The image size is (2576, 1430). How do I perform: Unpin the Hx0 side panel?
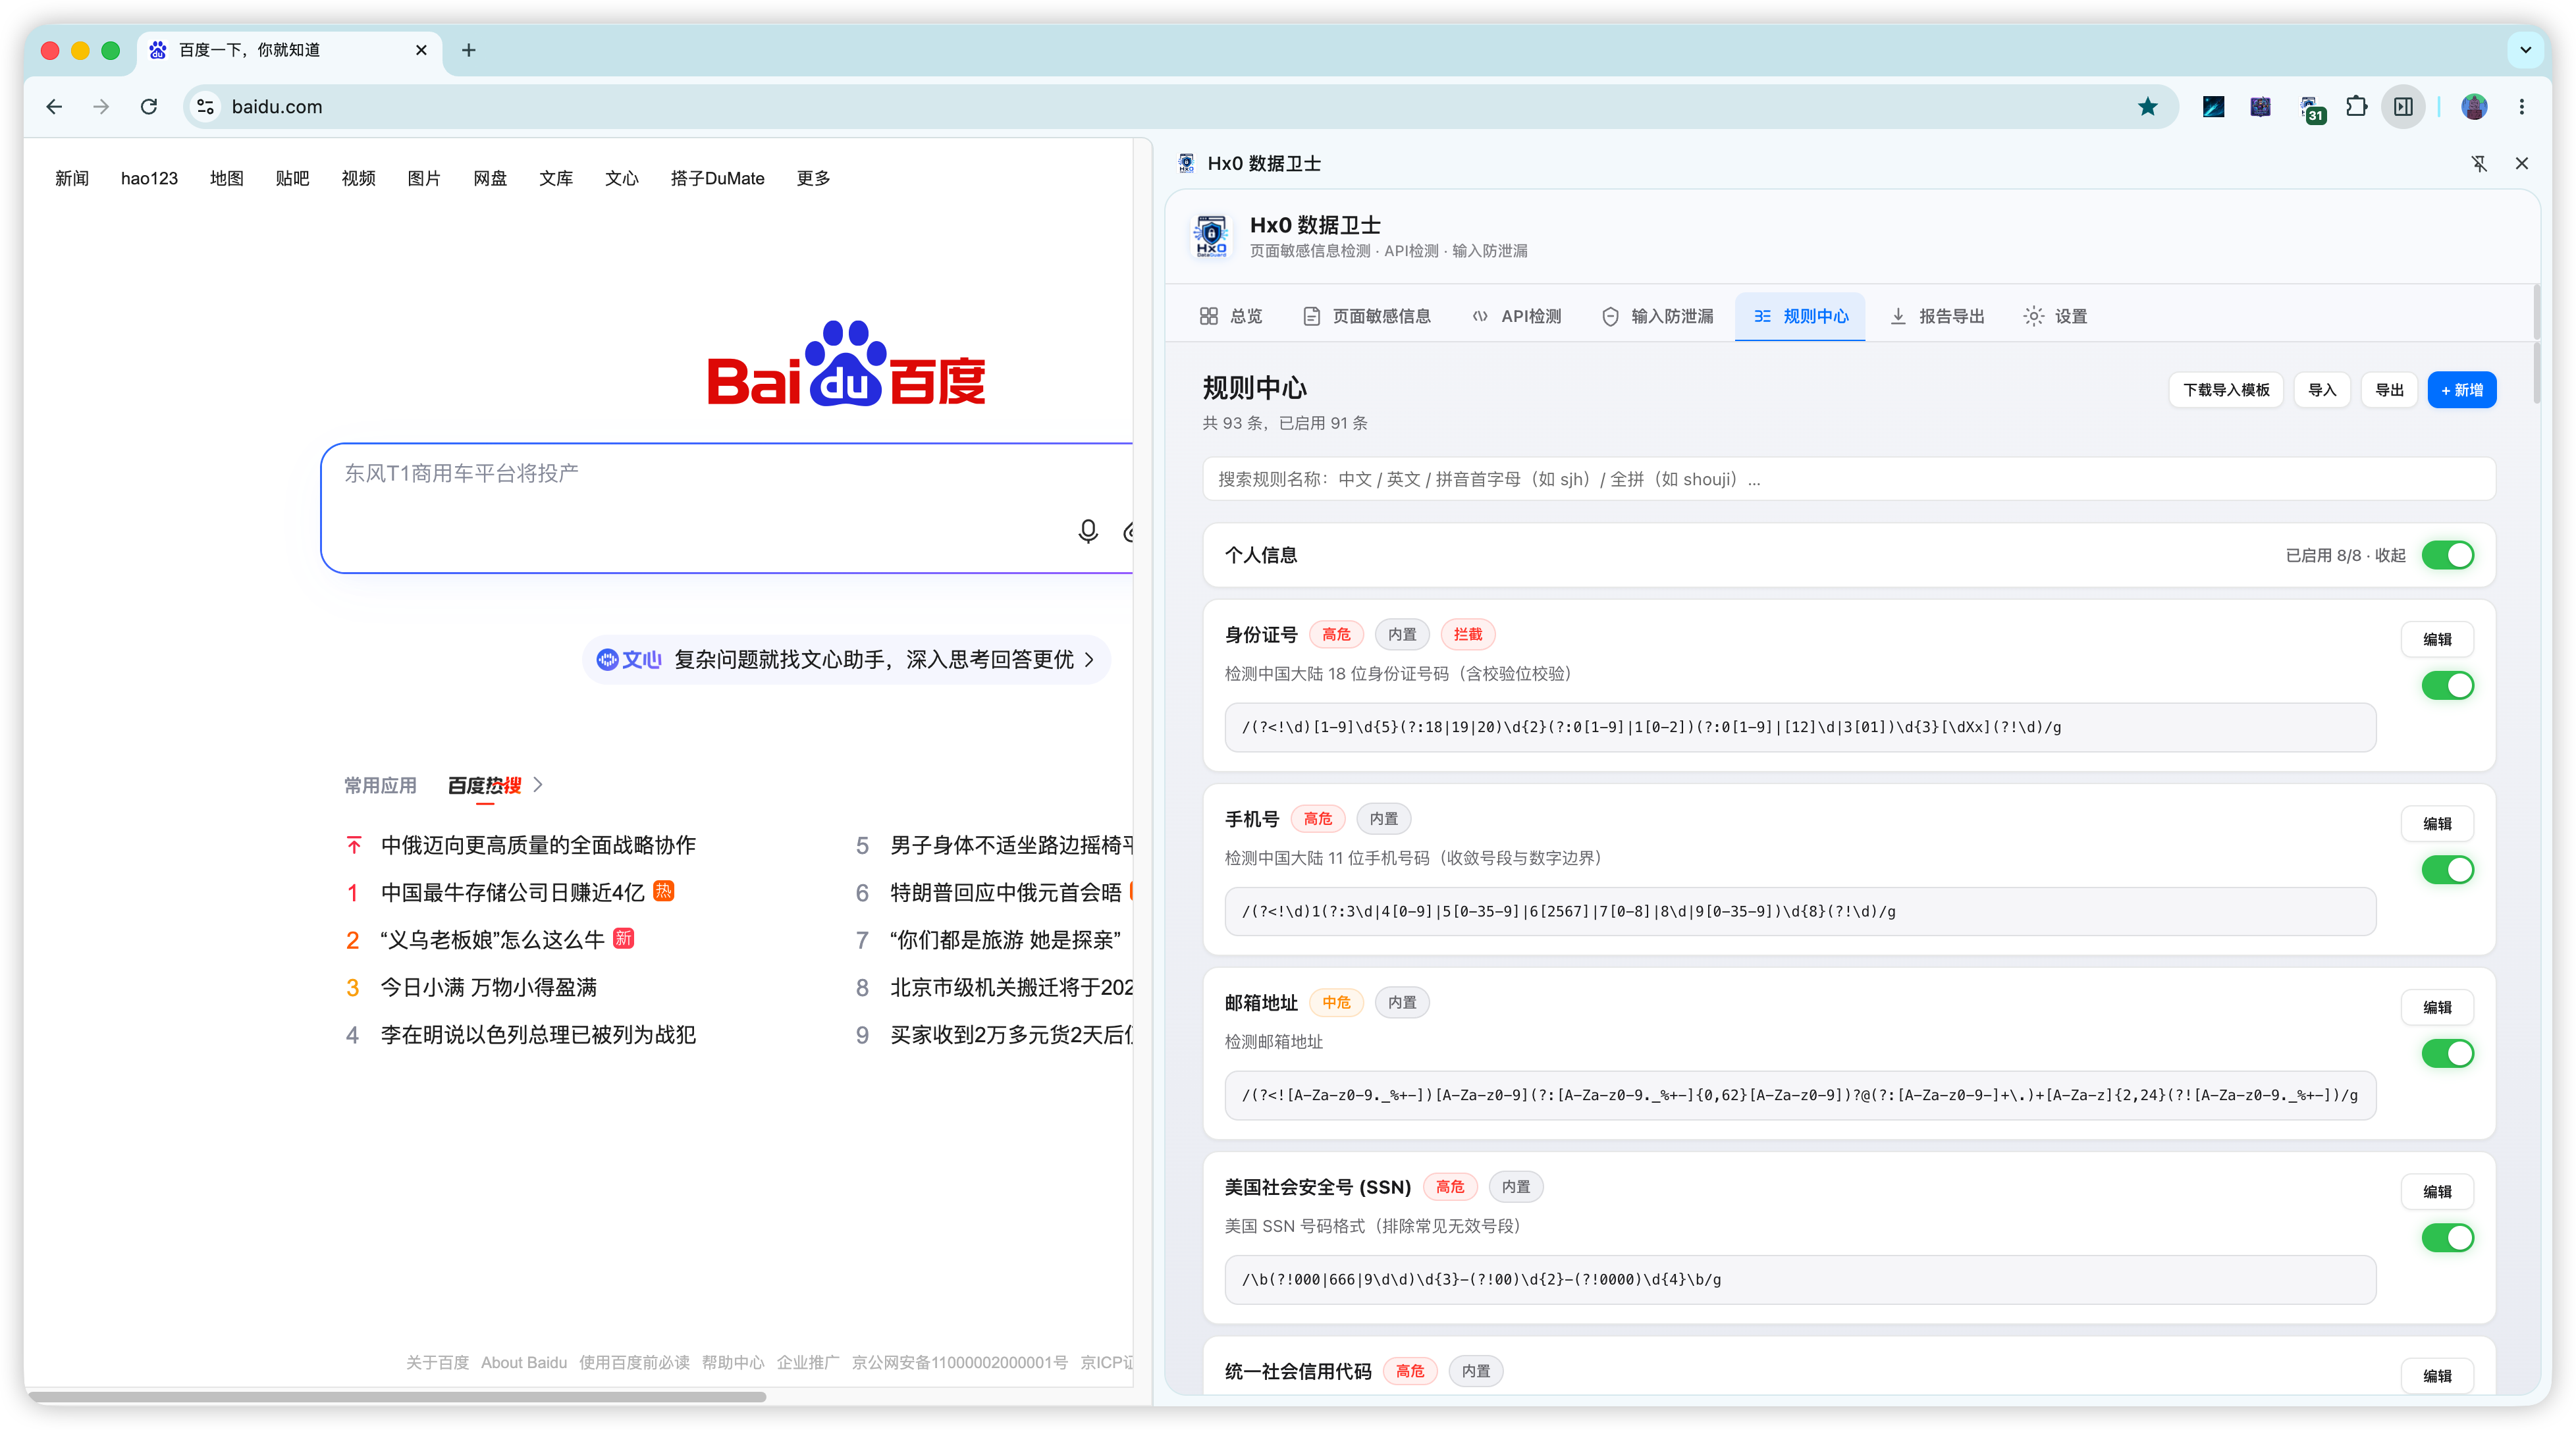coord(2479,164)
